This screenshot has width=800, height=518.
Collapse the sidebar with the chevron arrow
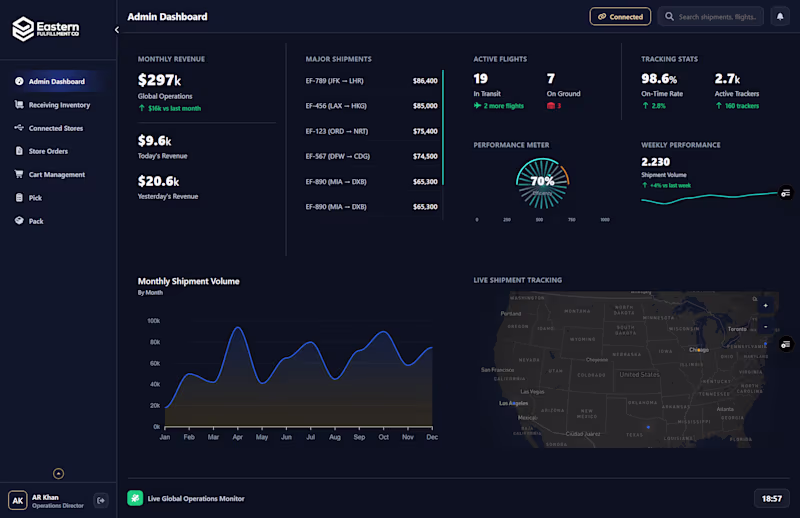[117, 30]
